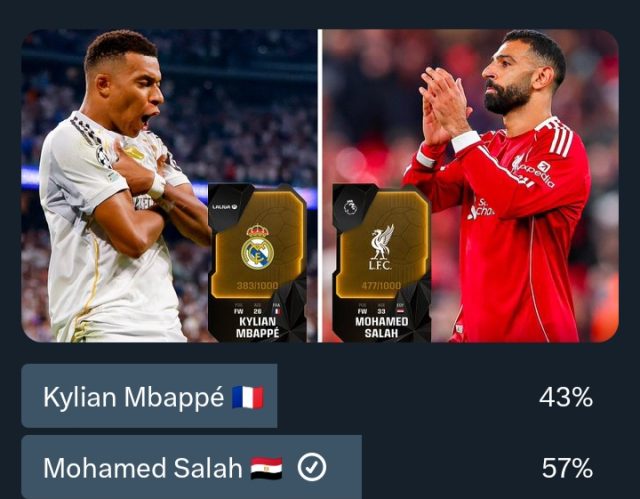Viewport: 640px width, 499px height.
Task: Click the LaLiga logo on Mbappé's card
Action: 224,207
